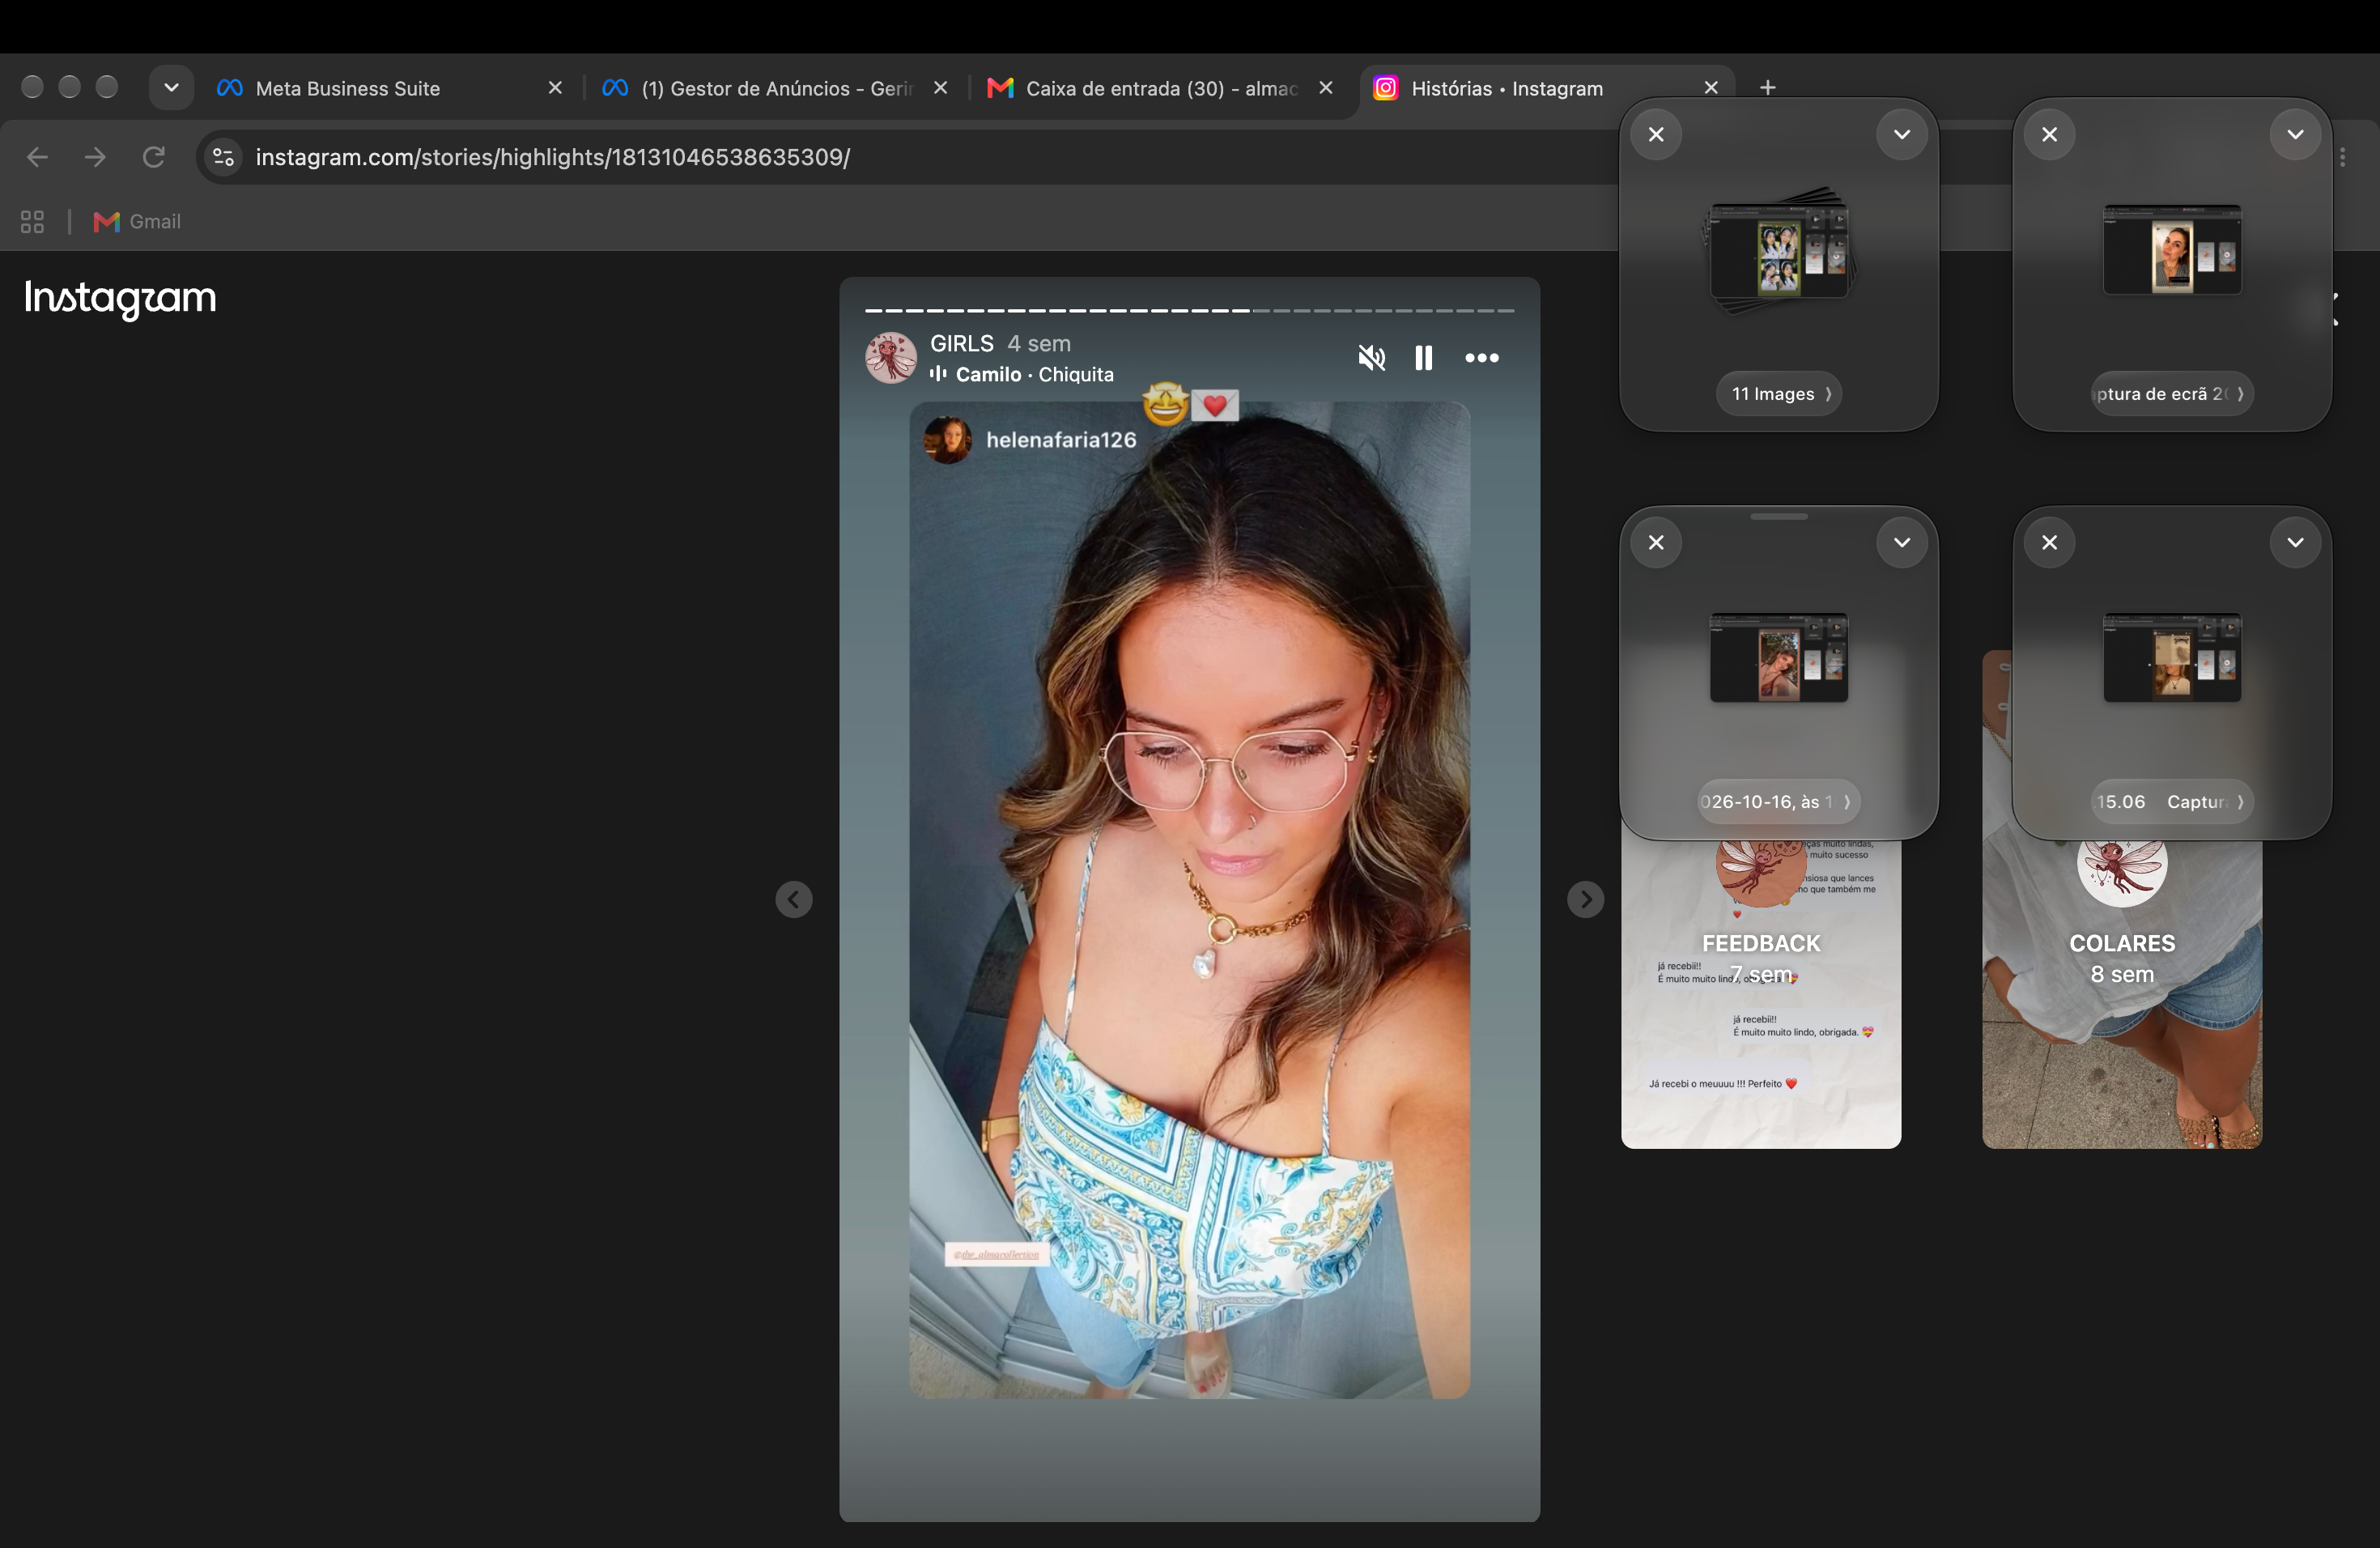Viewport: 2380px width, 1548px height.
Task: View site information icon in address bar
Action: [224, 157]
